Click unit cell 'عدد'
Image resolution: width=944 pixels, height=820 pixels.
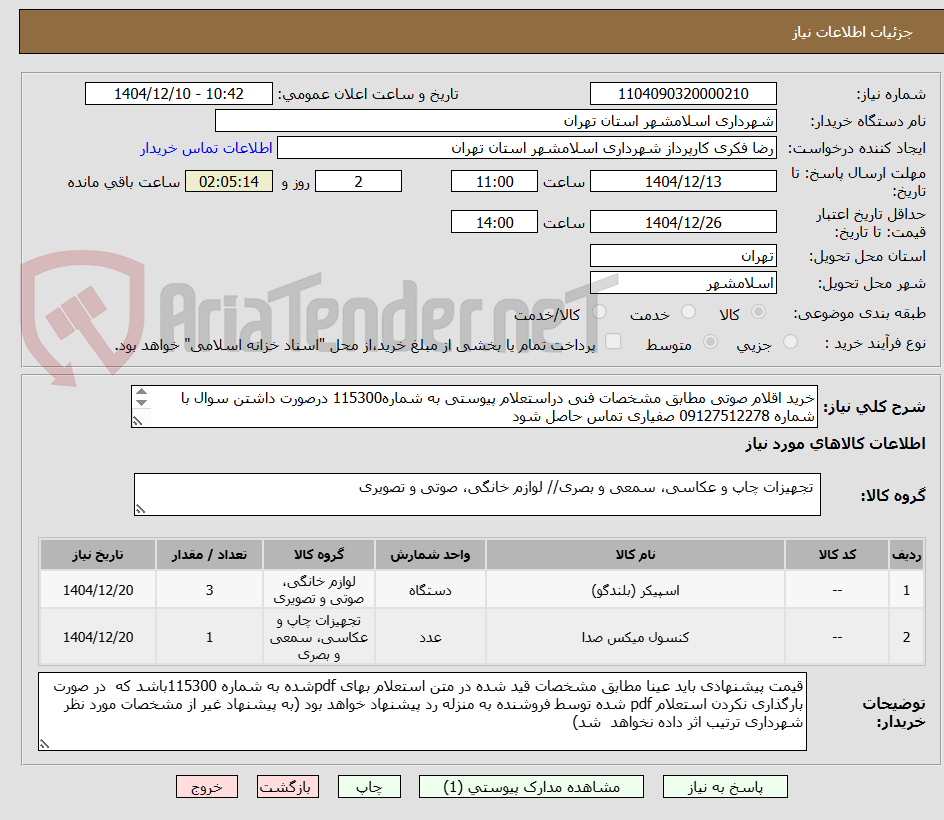tap(430, 637)
